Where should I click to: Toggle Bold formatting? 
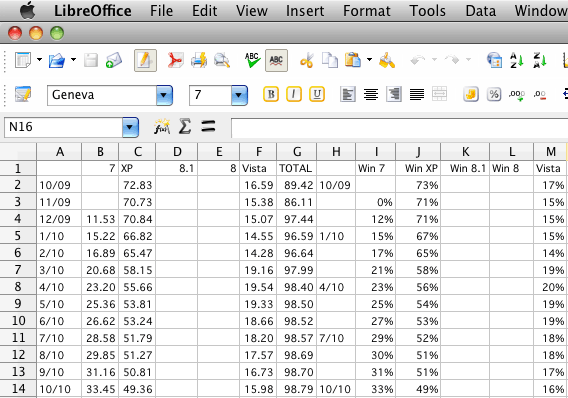tap(271, 95)
